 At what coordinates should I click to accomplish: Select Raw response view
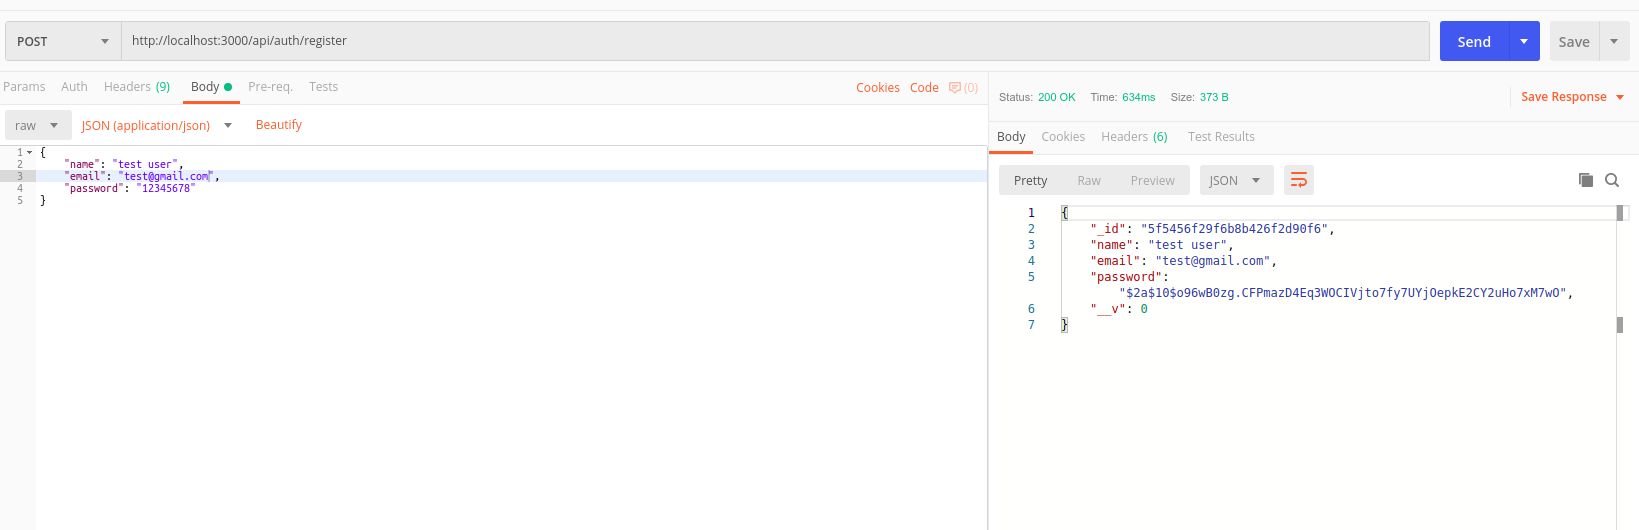(x=1088, y=180)
